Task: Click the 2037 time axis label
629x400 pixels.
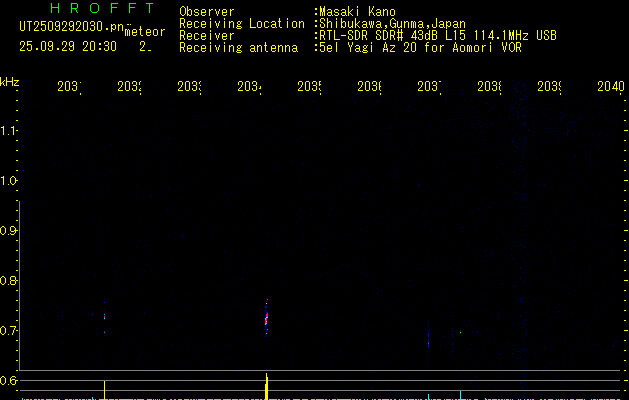Action: (x=429, y=86)
